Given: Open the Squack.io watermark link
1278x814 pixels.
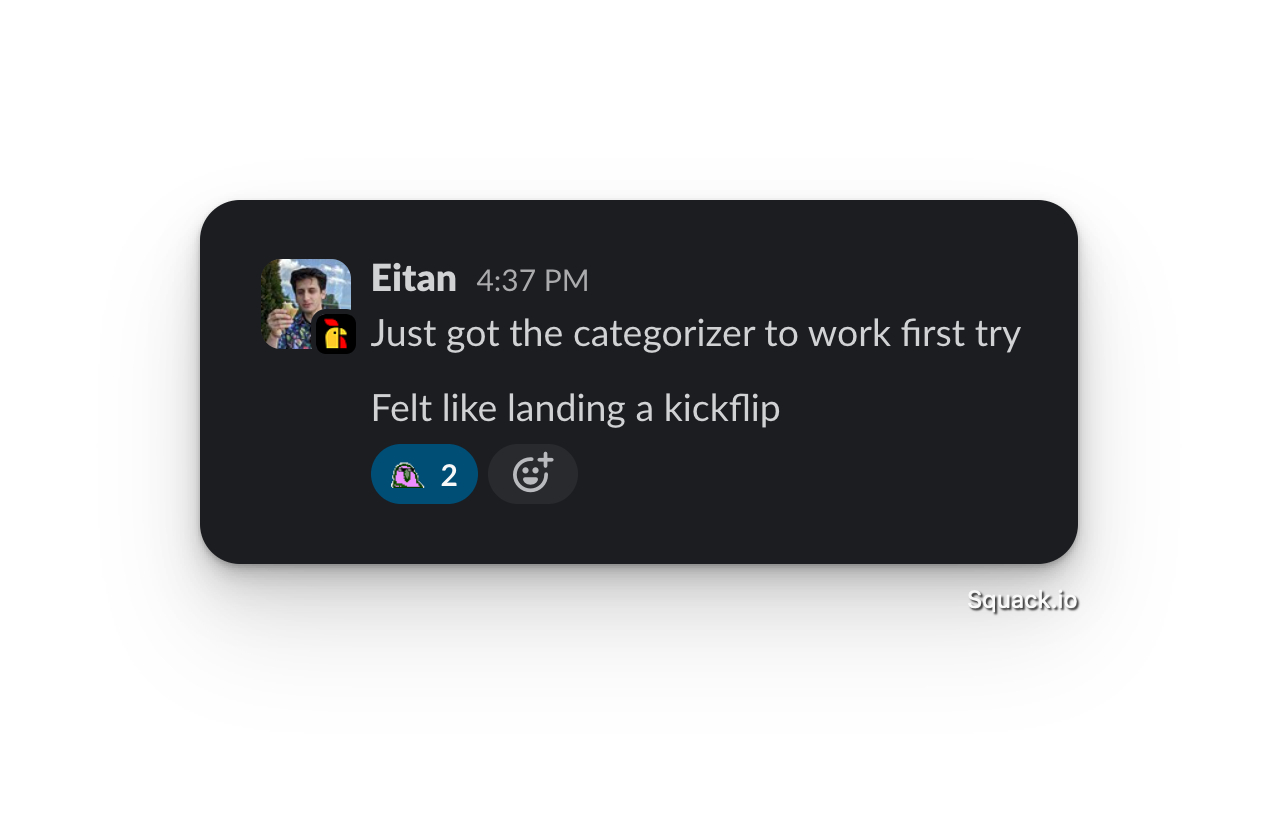Looking at the screenshot, I should click(1022, 600).
